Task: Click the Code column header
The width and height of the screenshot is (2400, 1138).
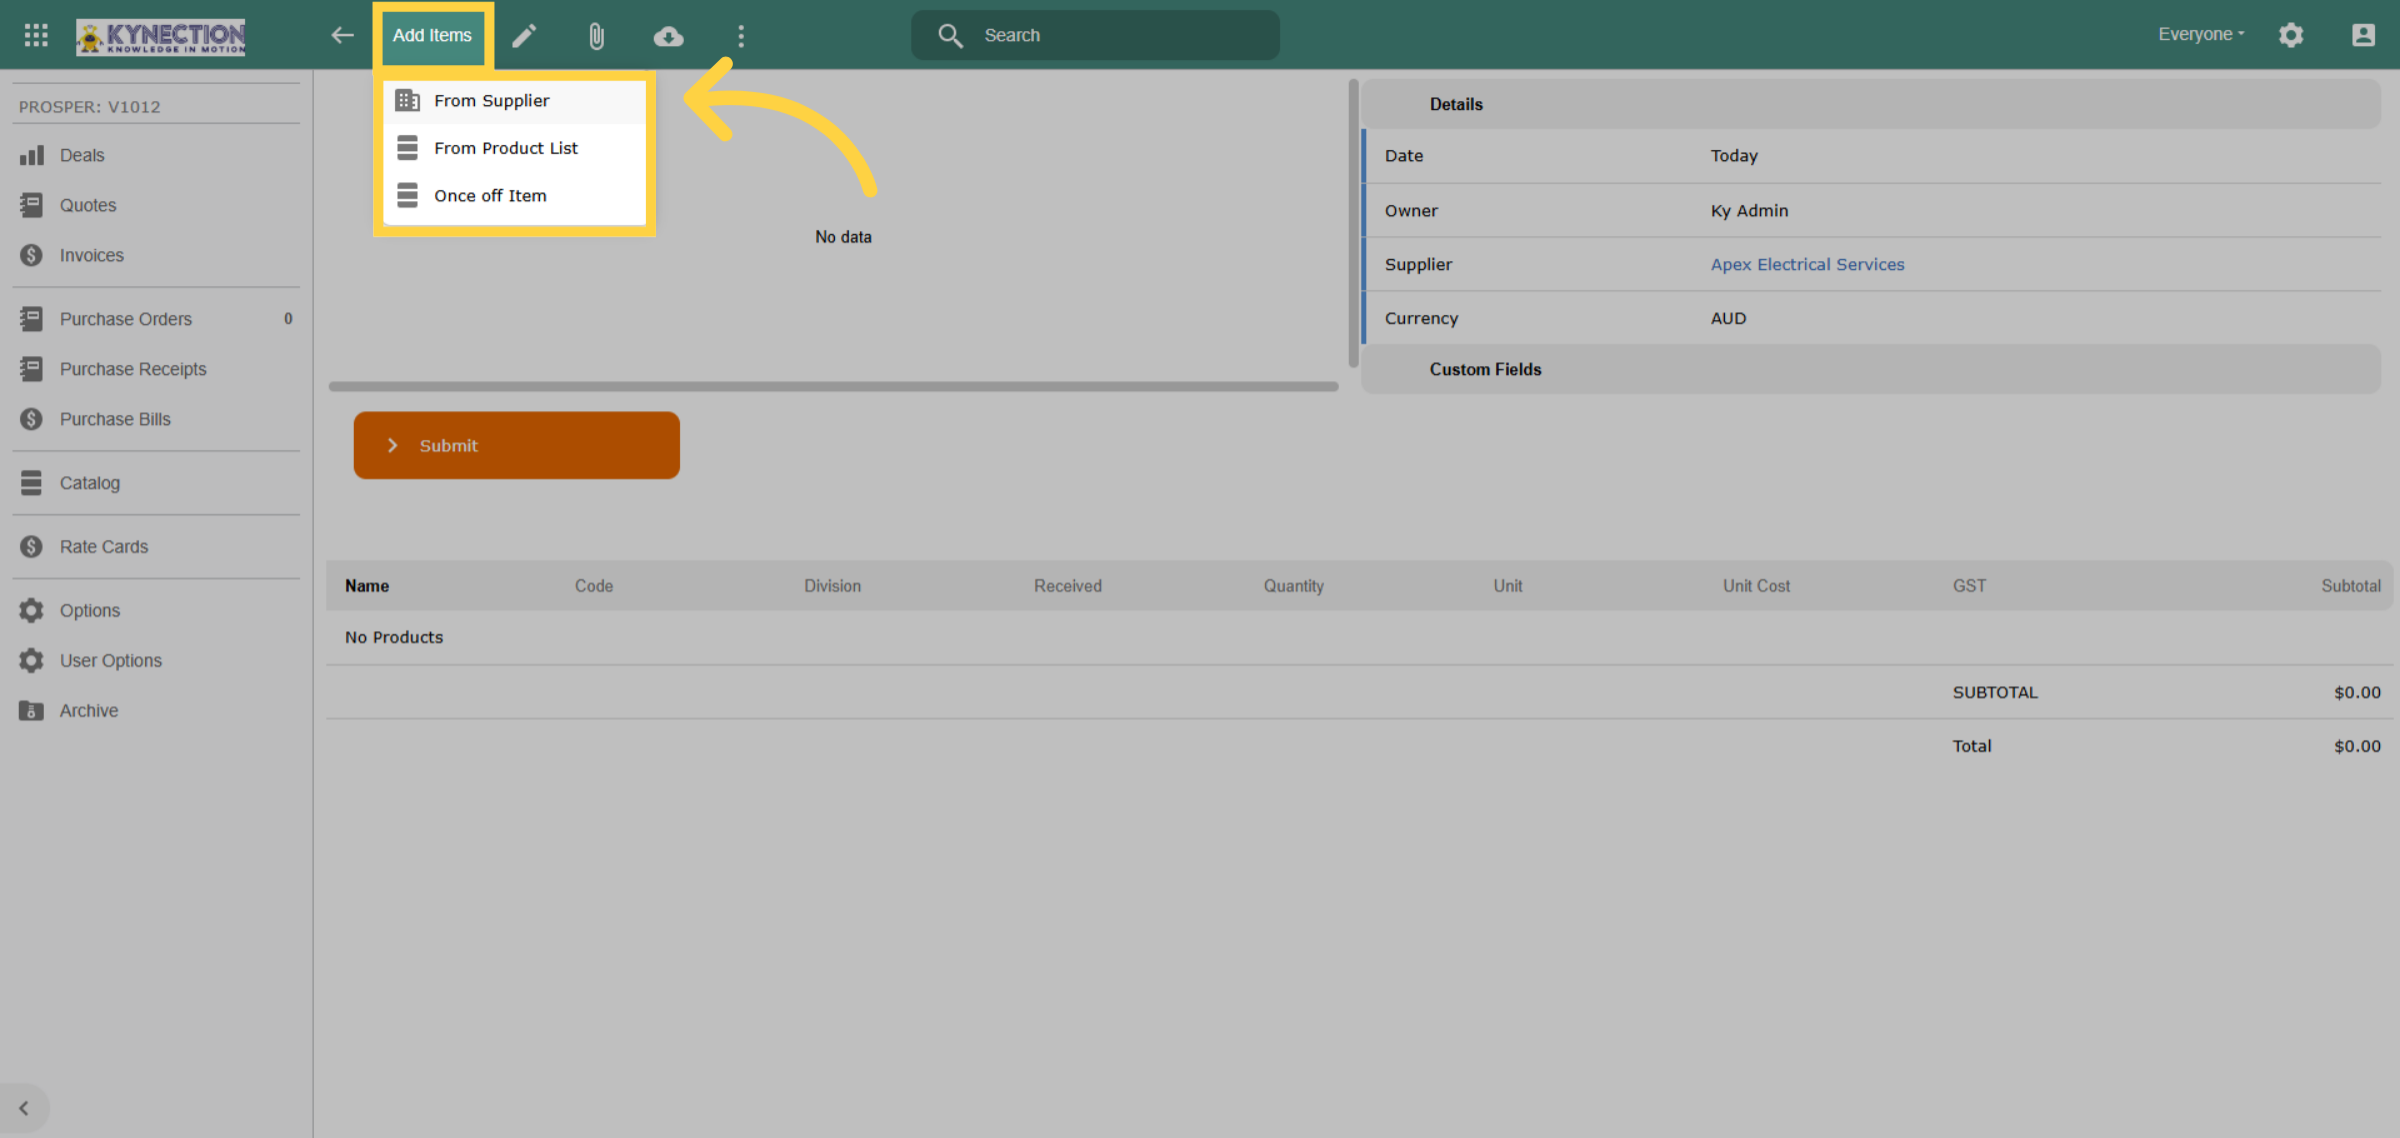Action: click(594, 586)
